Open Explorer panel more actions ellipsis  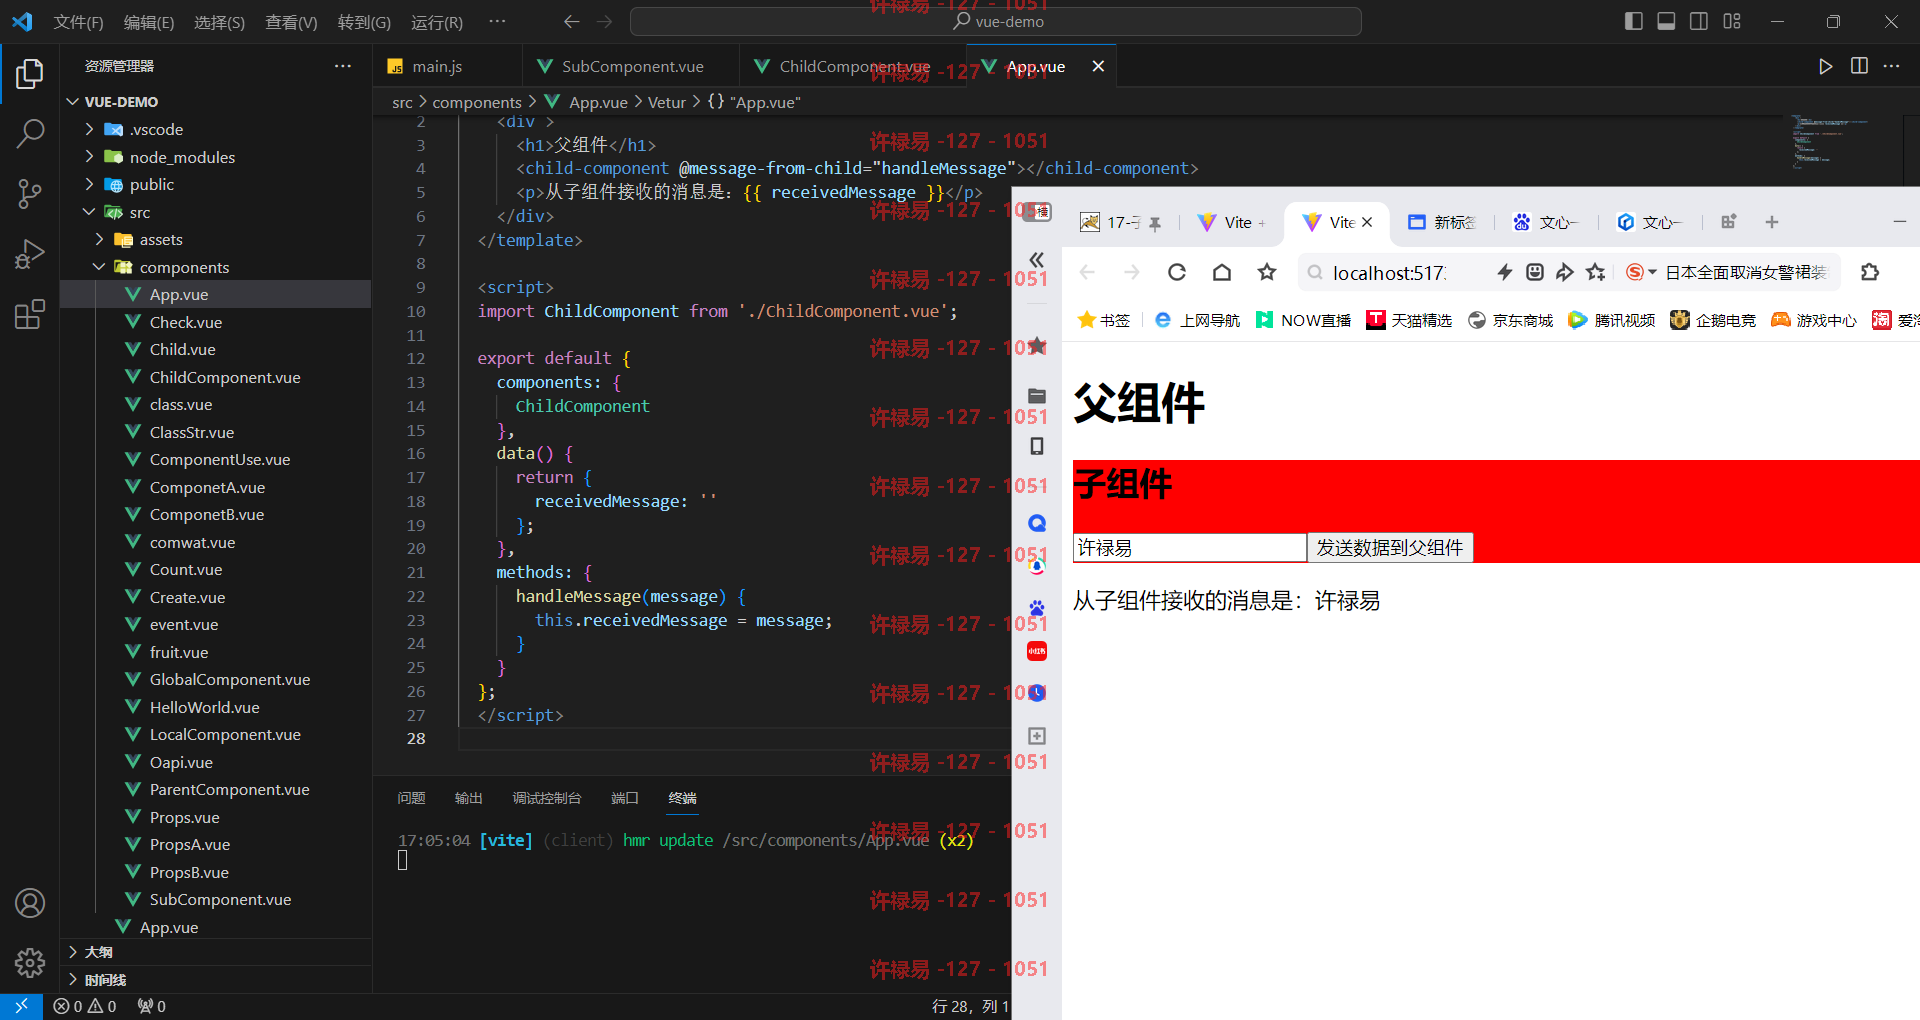pyautogui.click(x=343, y=66)
